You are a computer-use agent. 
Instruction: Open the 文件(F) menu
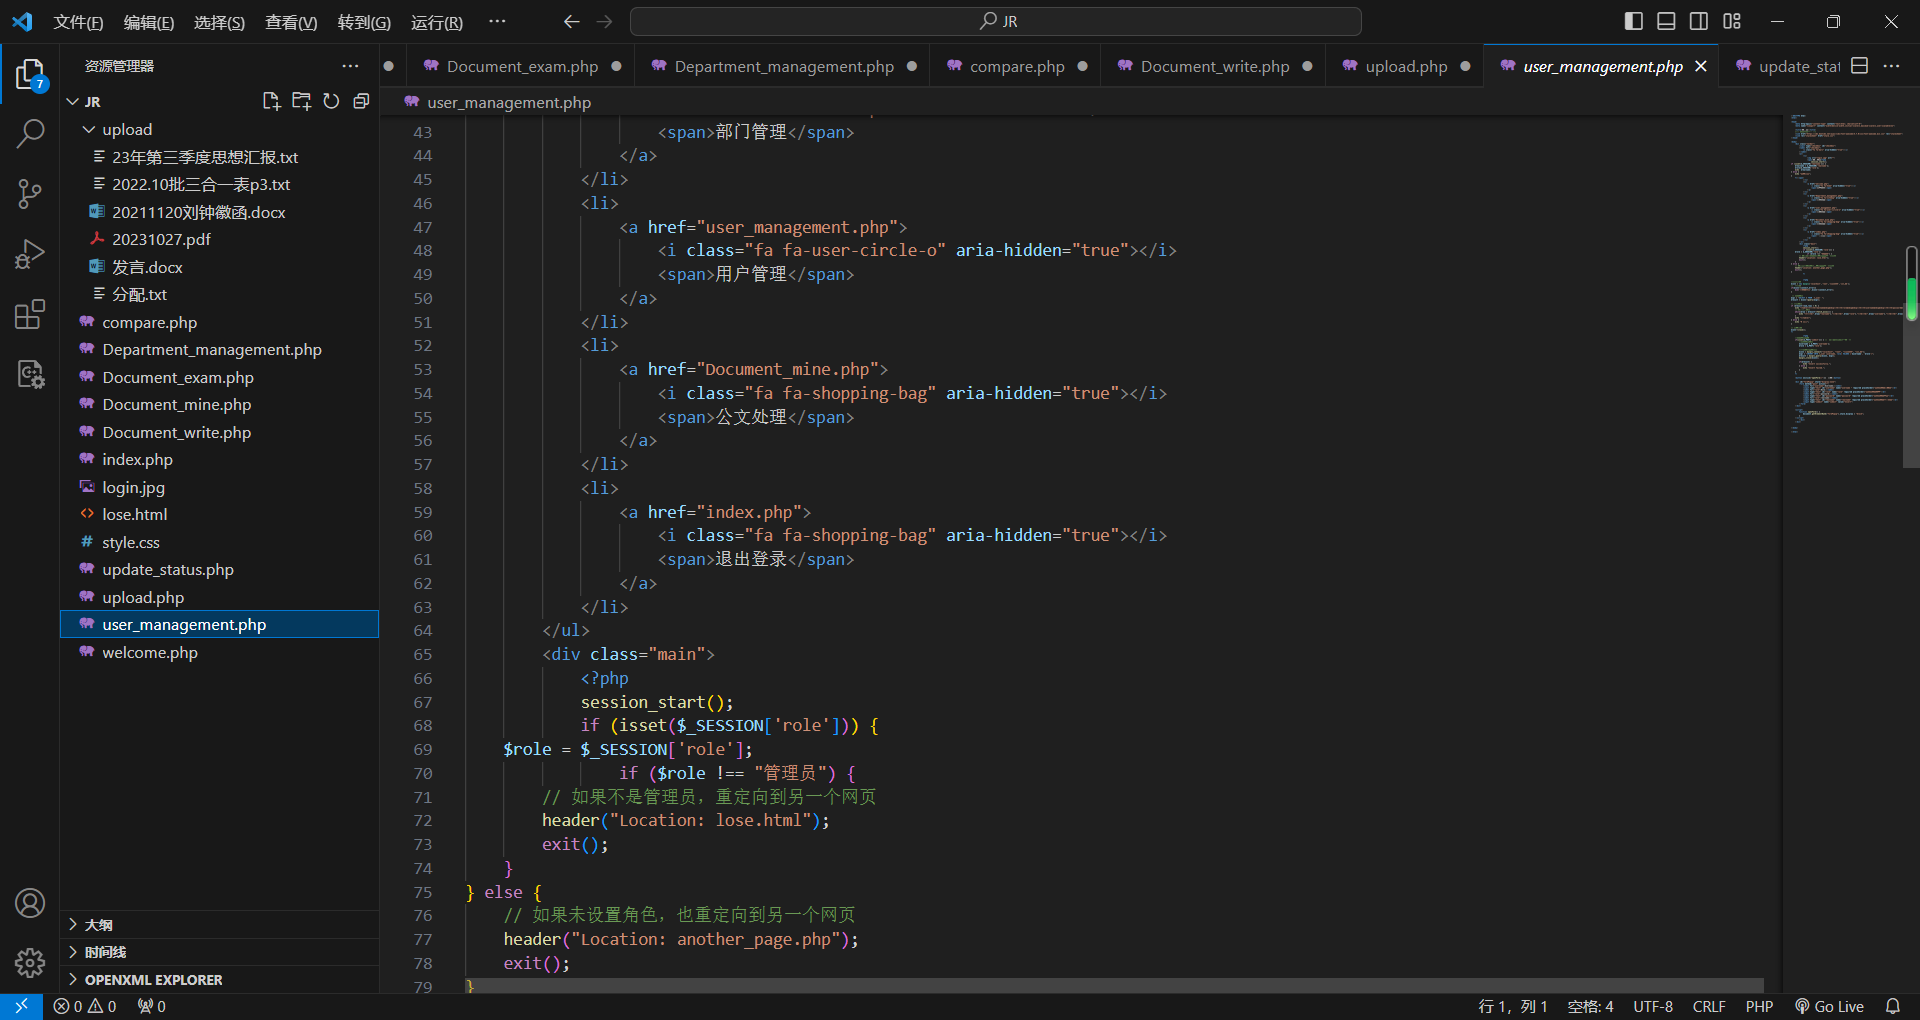pyautogui.click(x=78, y=22)
